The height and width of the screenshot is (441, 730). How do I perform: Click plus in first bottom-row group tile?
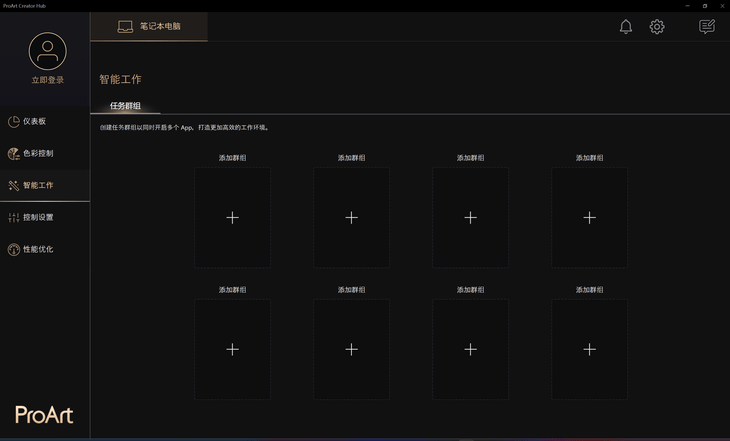pos(232,349)
